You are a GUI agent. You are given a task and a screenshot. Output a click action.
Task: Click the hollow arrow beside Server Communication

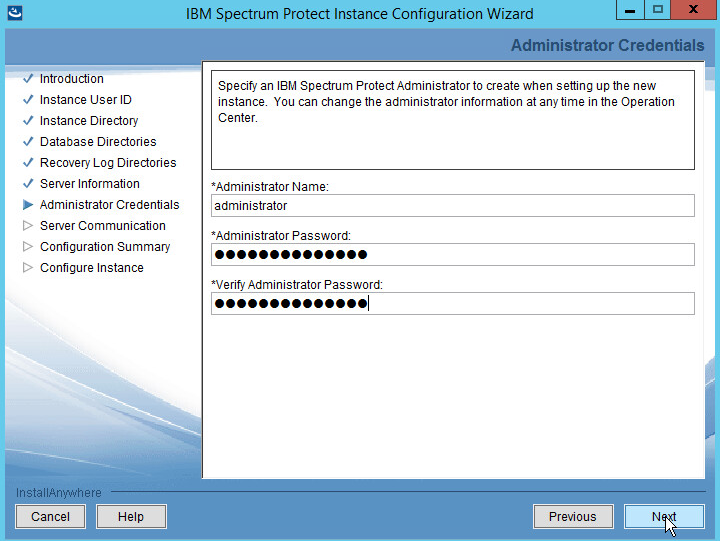coord(28,226)
